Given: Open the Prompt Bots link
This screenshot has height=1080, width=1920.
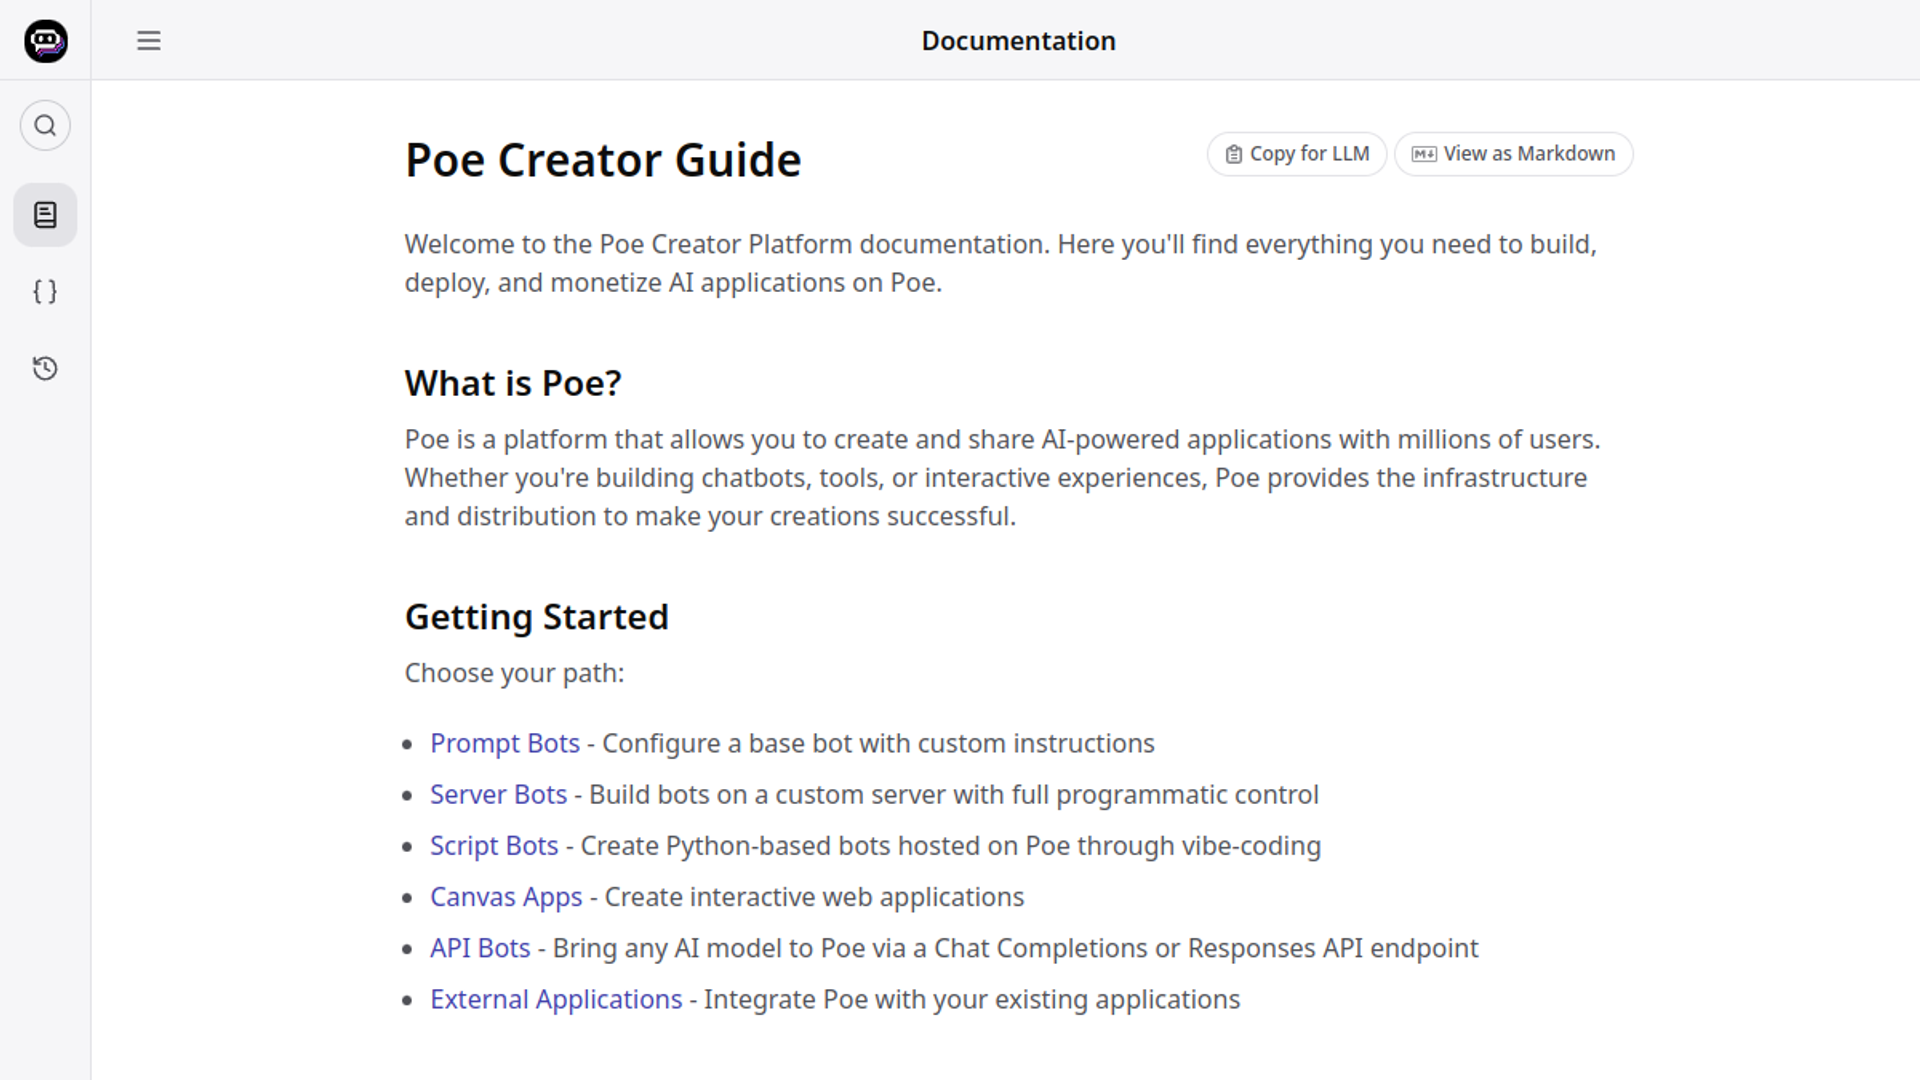Looking at the screenshot, I should [505, 744].
